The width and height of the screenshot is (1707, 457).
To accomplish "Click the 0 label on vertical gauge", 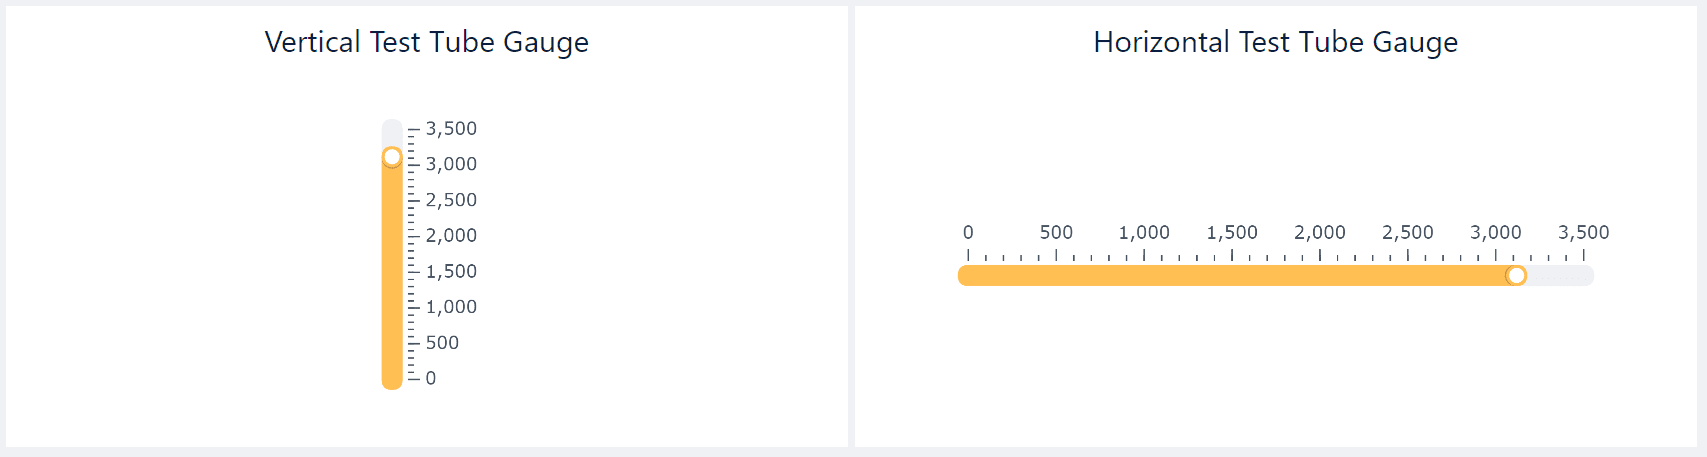I will tap(431, 378).
